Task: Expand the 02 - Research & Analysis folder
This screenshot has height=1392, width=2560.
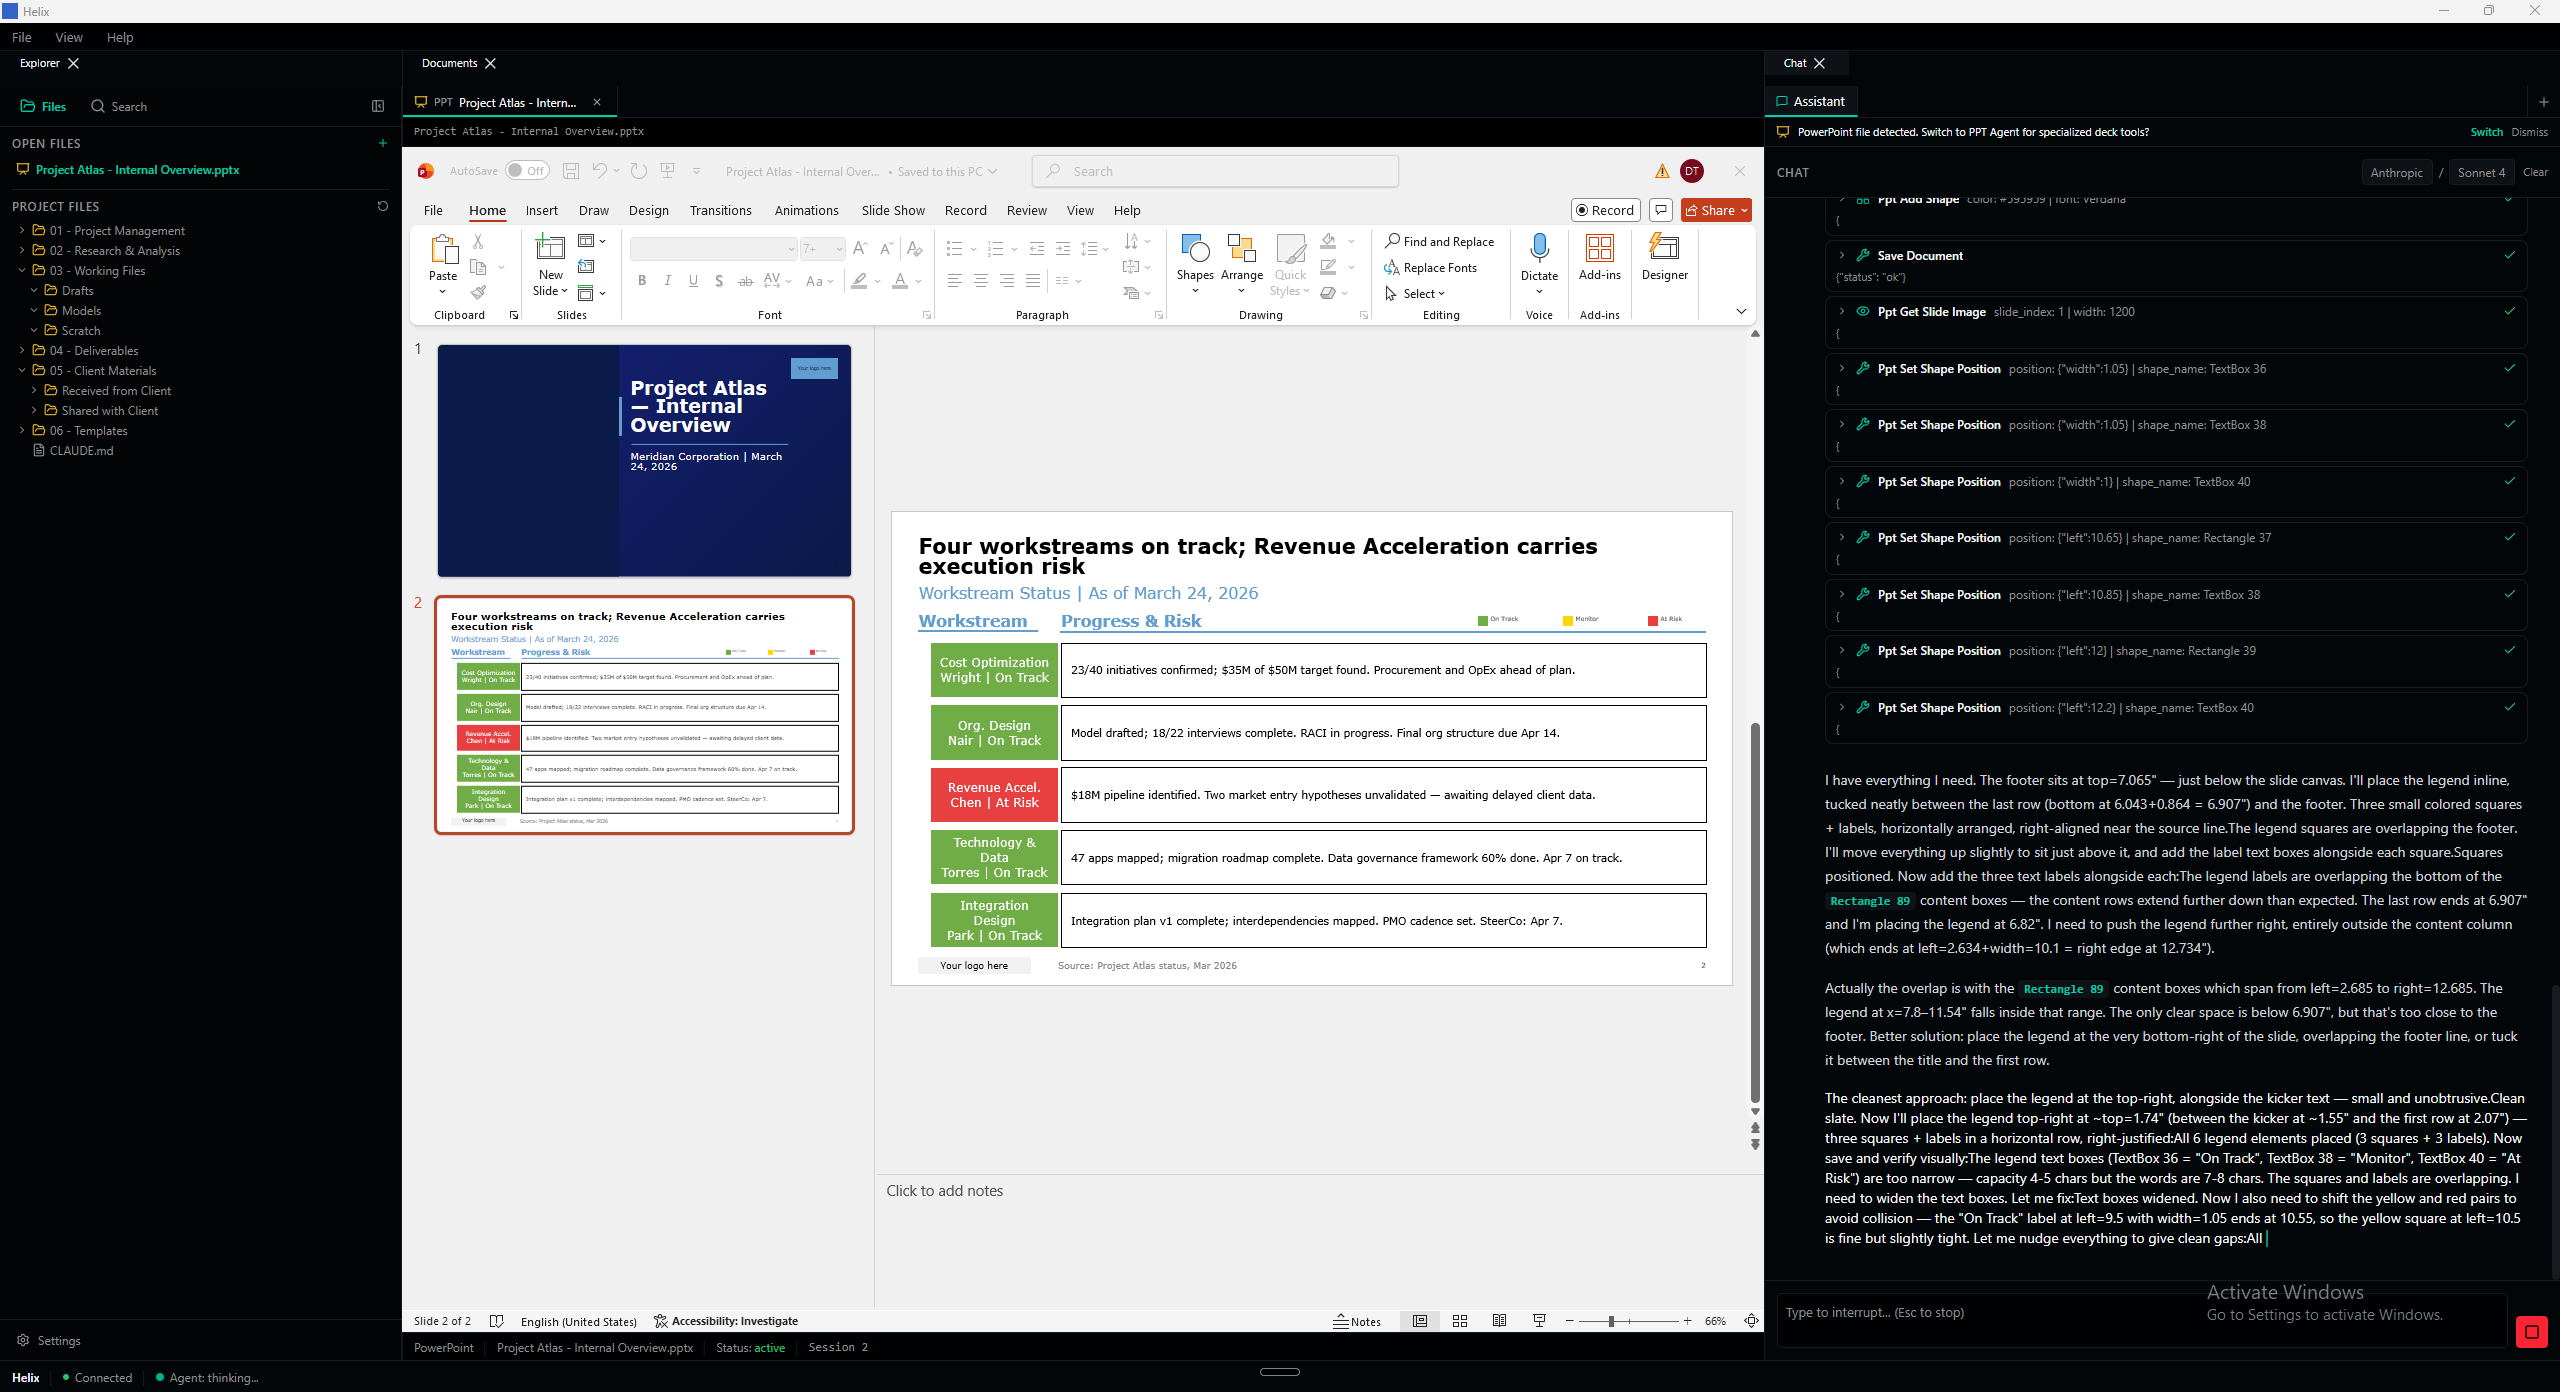Action: (x=22, y=250)
